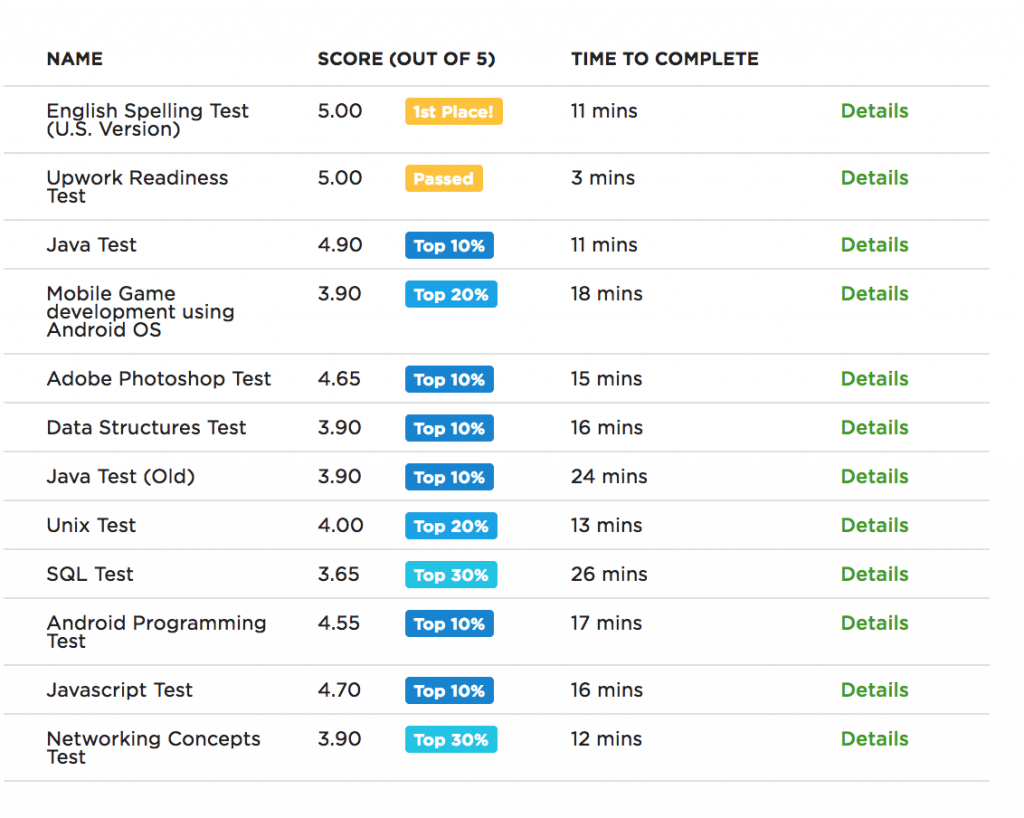1024x818 pixels.
Task: Open Details for Networking Concepts Test
Action: coord(874,740)
